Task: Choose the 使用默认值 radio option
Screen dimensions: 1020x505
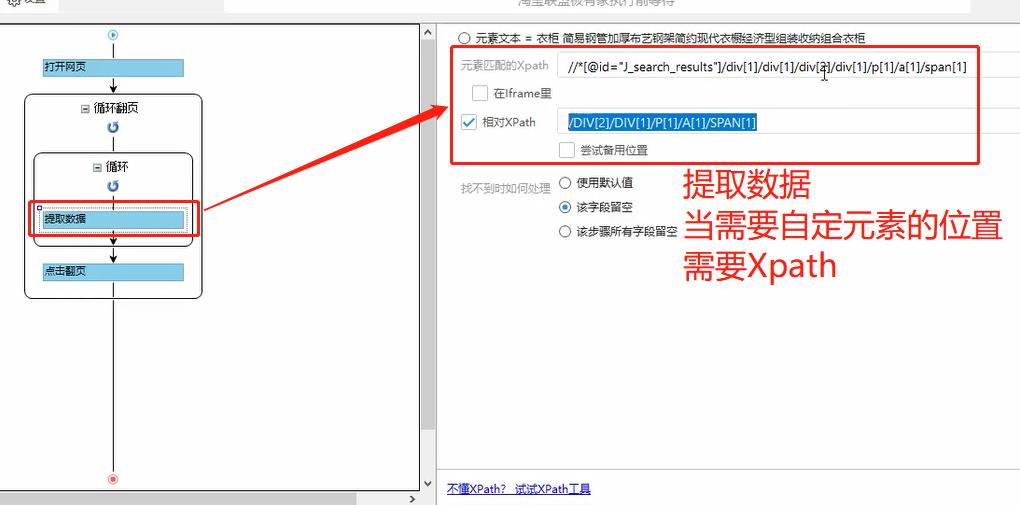Action: point(565,183)
